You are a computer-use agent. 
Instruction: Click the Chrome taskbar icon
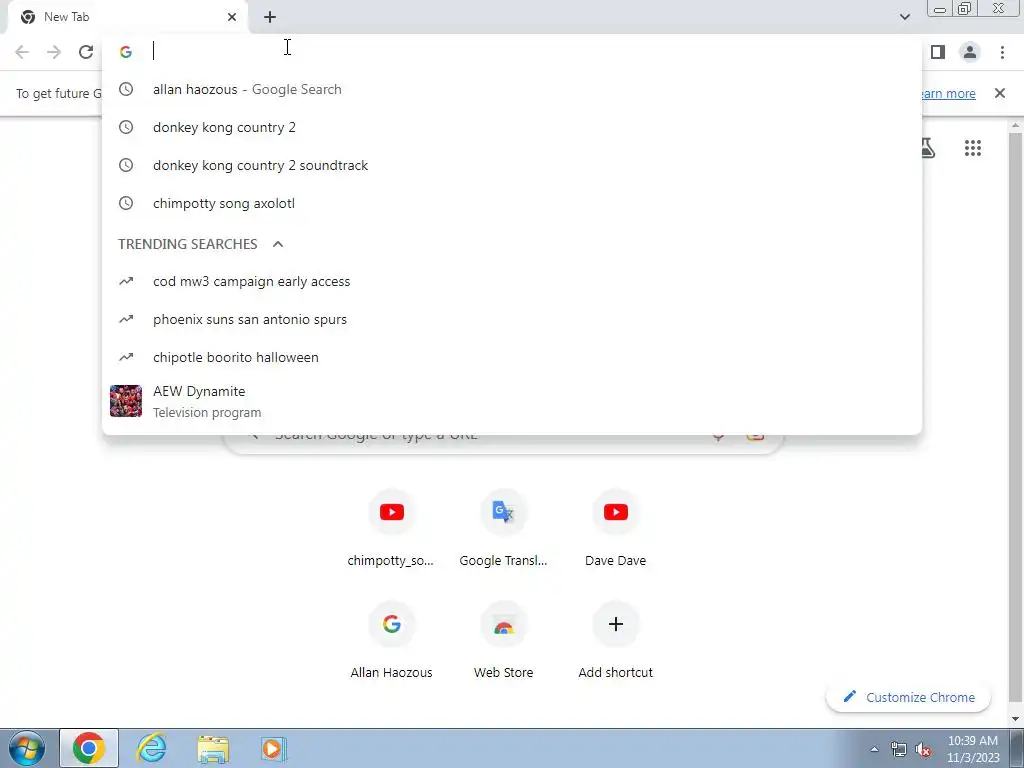coord(89,748)
